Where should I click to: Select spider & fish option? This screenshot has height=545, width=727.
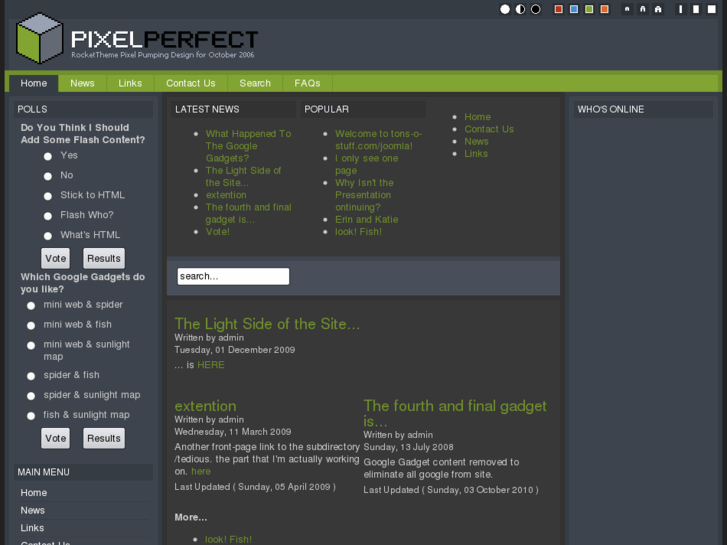(x=31, y=376)
